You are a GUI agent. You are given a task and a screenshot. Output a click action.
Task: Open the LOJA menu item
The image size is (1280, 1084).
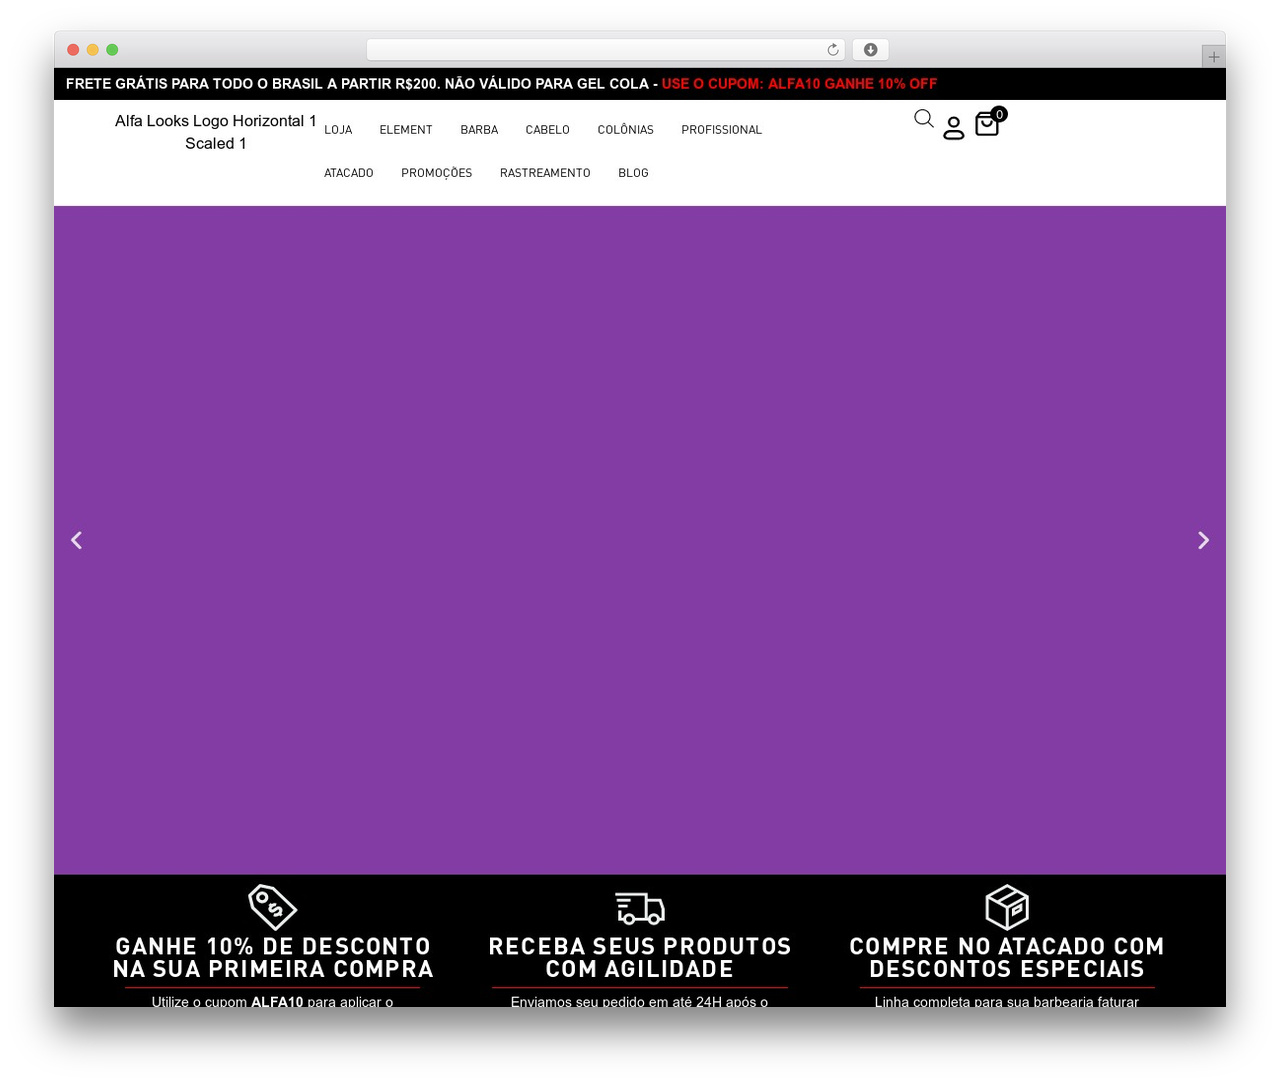[338, 130]
